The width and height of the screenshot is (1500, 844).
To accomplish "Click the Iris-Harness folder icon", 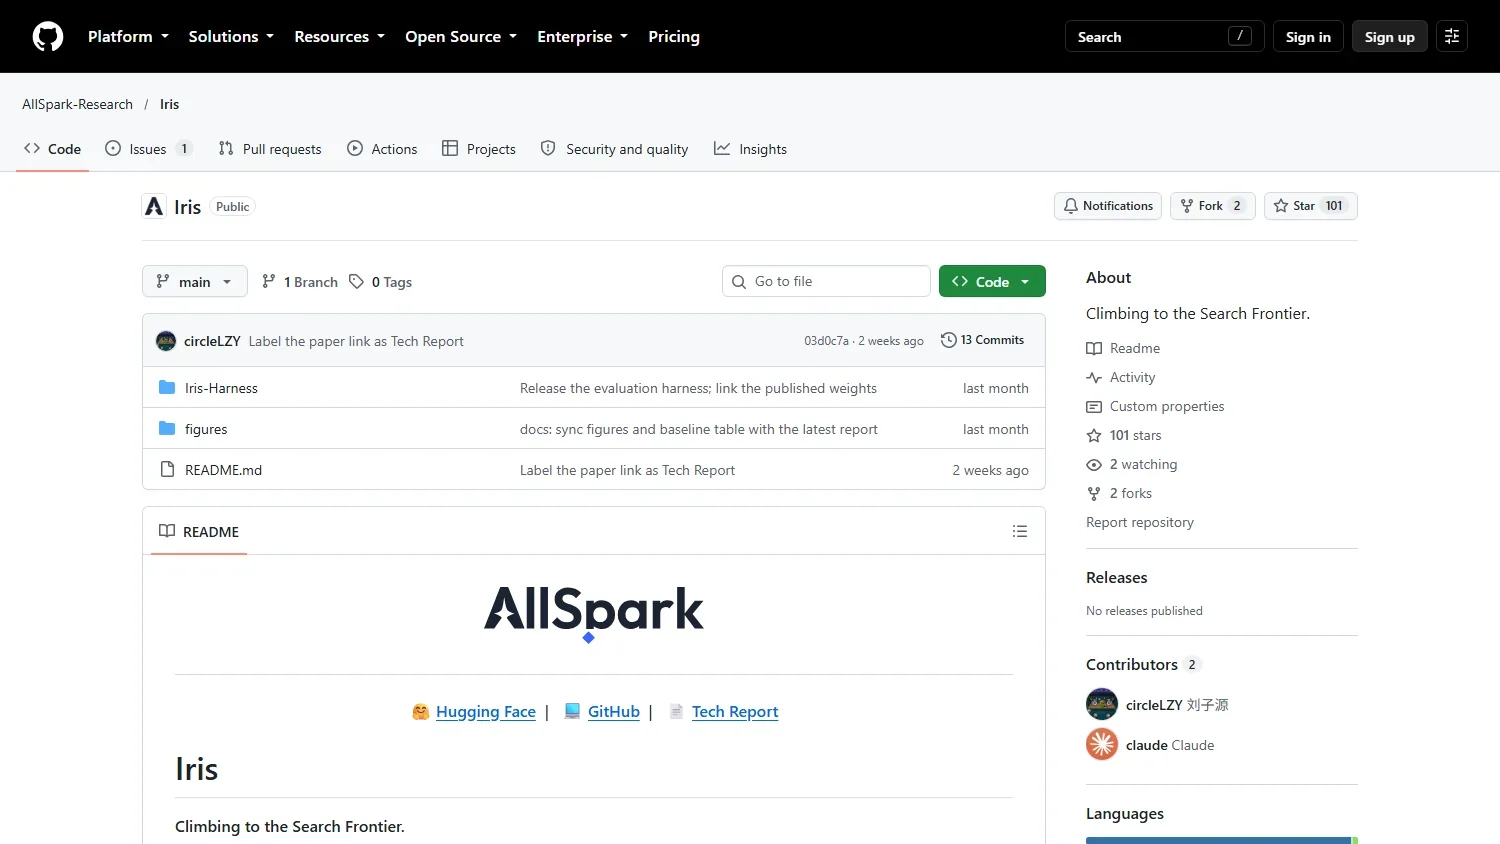I will click(167, 387).
